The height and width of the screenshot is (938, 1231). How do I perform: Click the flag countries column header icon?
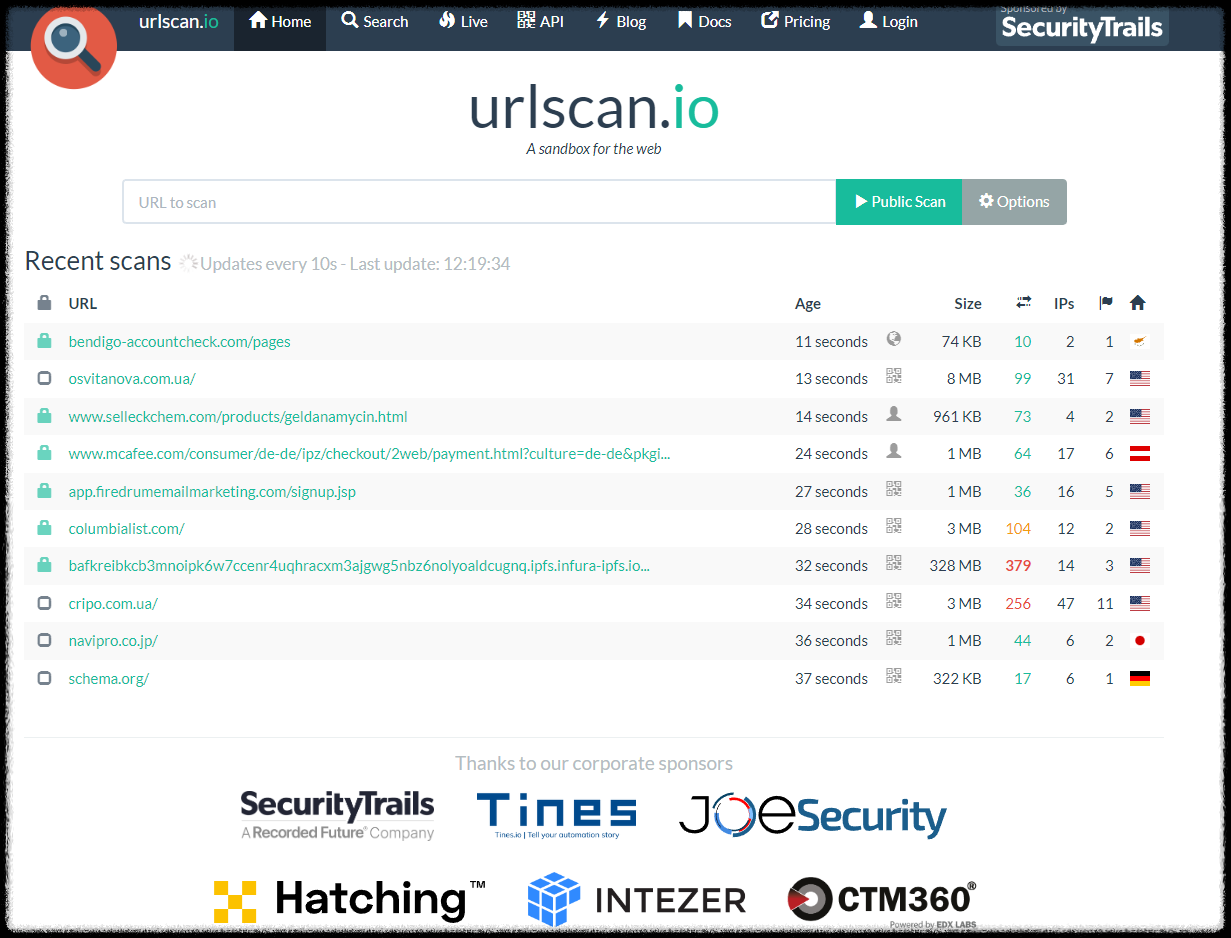tap(1106, 303)
